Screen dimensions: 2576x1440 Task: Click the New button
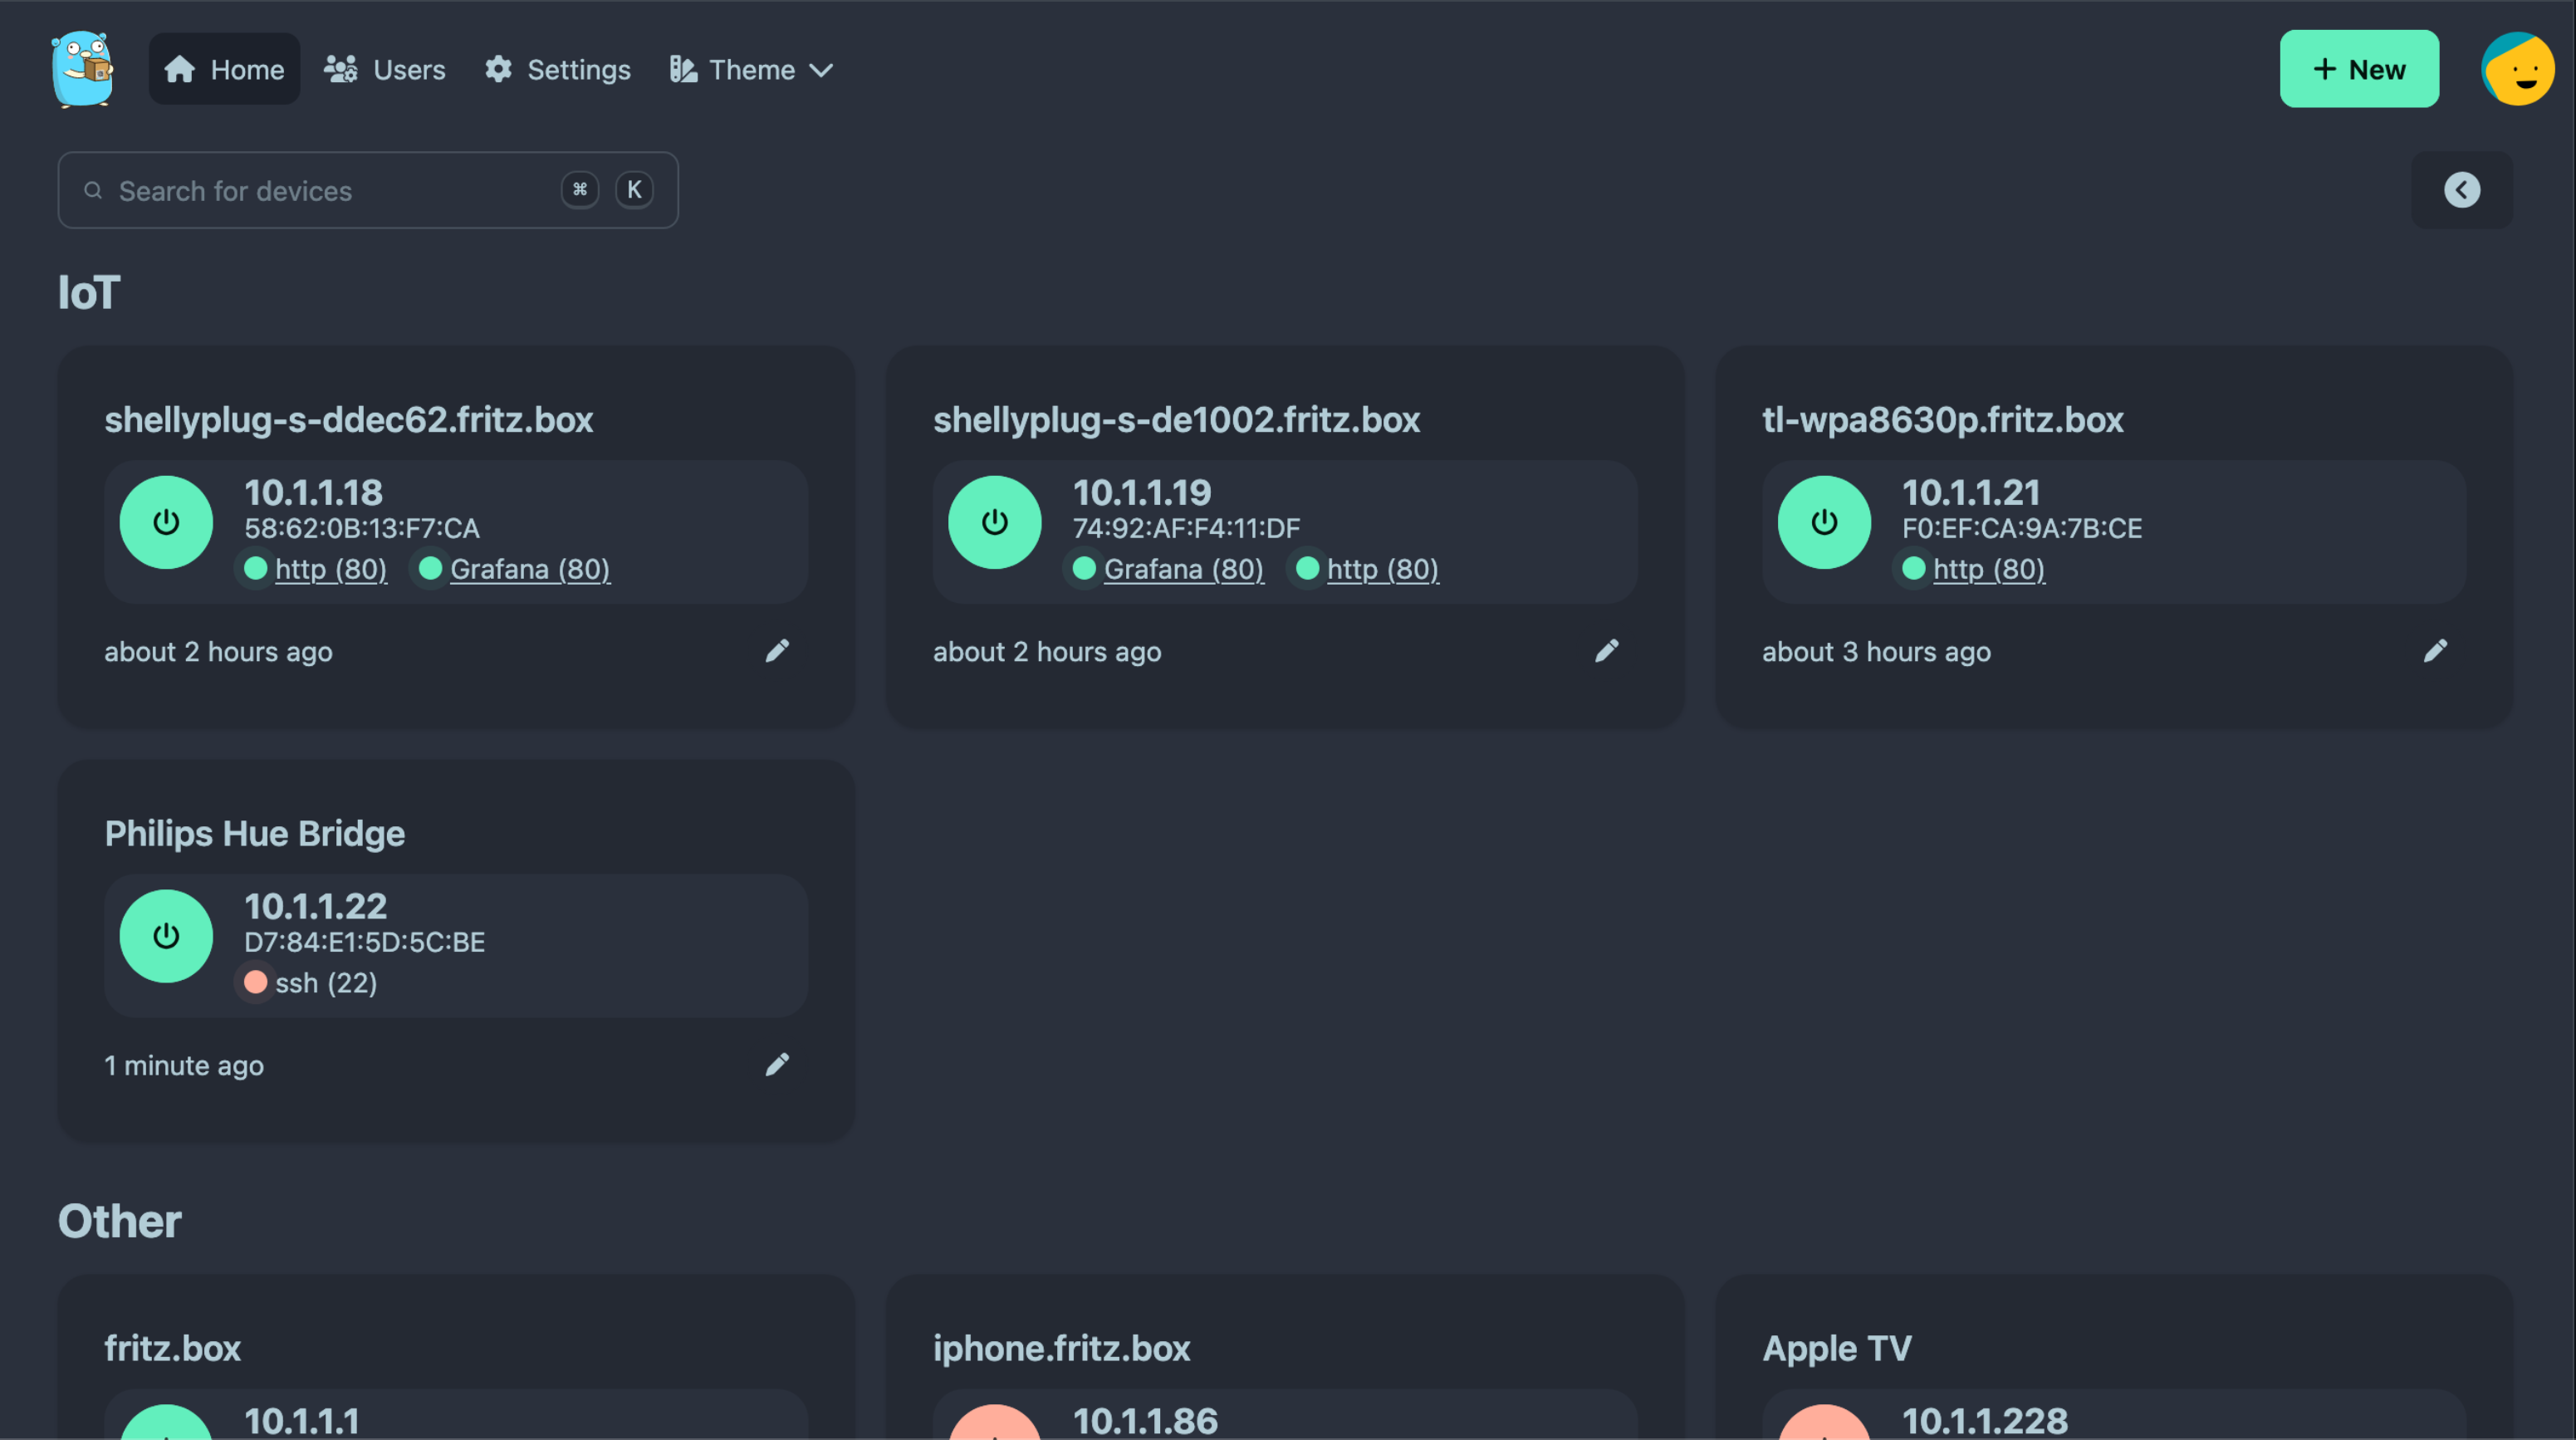(x=2358, y=69)
